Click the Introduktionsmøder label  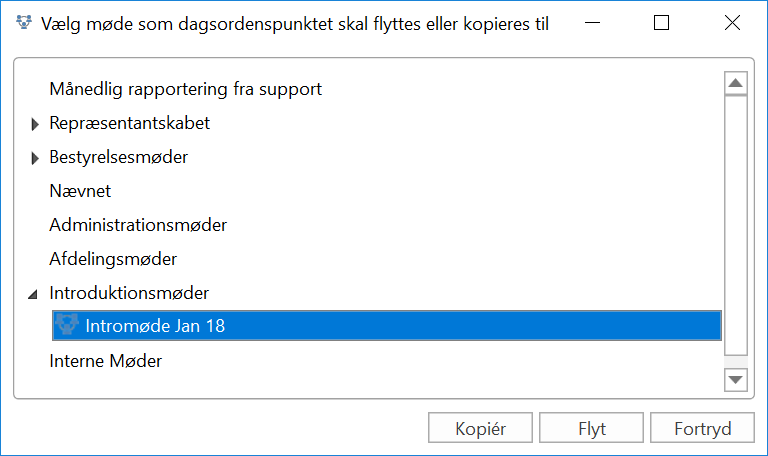(129, 293)
